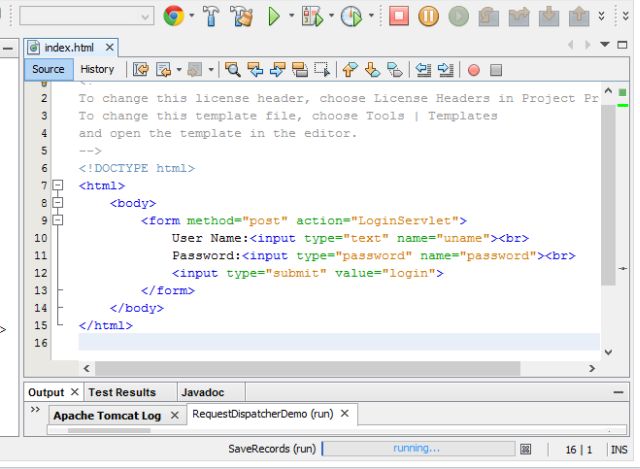Viewport: 640px width, 469px height.
Task: Click the Last Edit icon in editor toolbar
Action: (x=141, y=70)
